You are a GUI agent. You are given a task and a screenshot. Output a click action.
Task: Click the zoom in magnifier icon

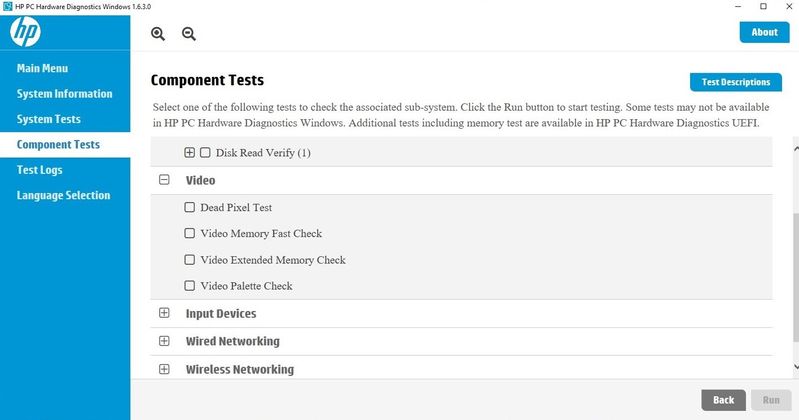(158, 34)
